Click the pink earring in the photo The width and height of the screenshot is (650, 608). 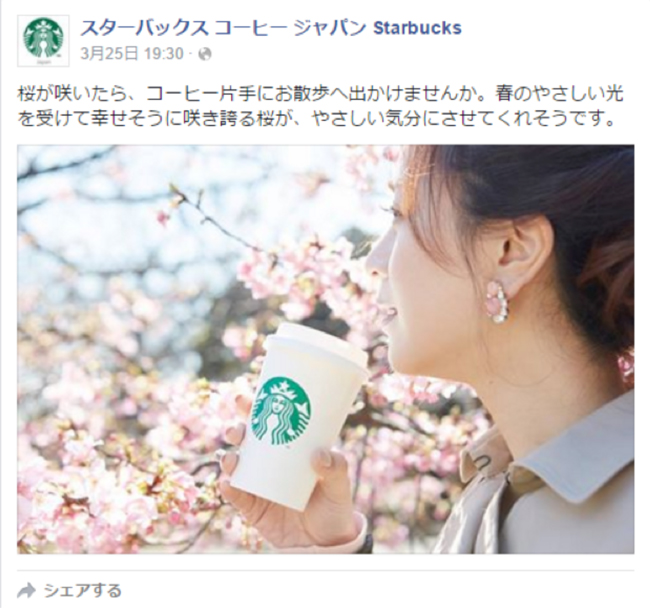tap(496, 300)
